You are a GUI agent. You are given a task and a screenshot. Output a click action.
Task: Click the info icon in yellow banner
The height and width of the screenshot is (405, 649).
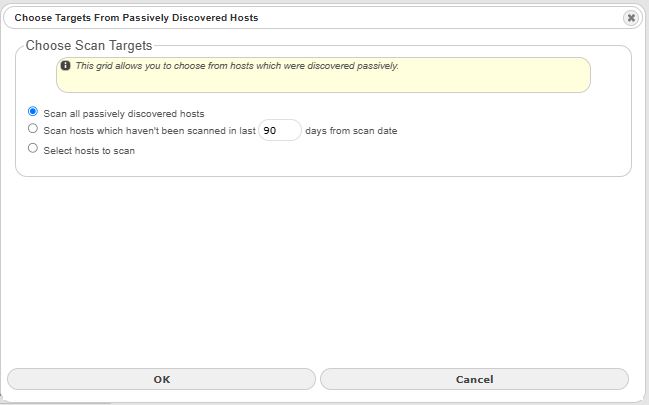coord(65,65)
